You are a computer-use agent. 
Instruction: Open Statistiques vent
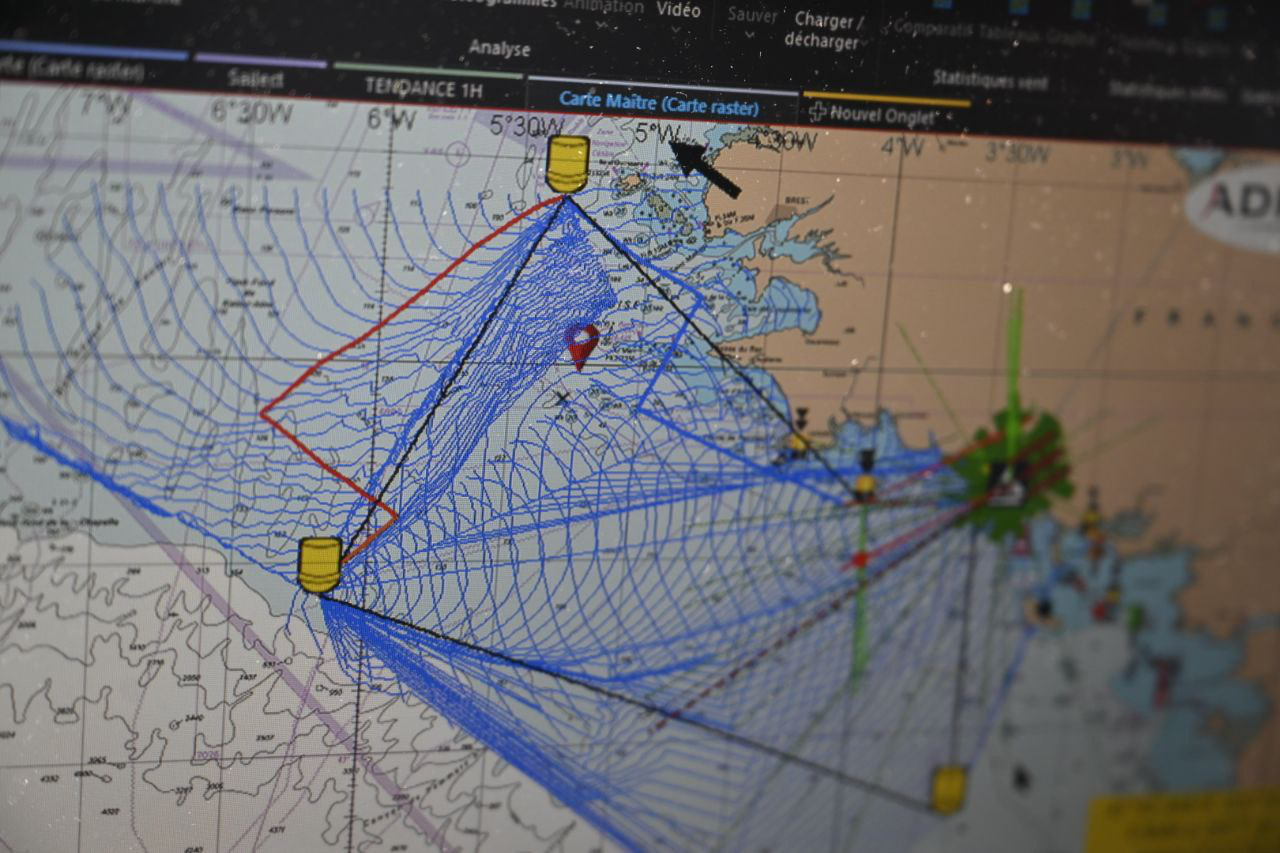990,81
